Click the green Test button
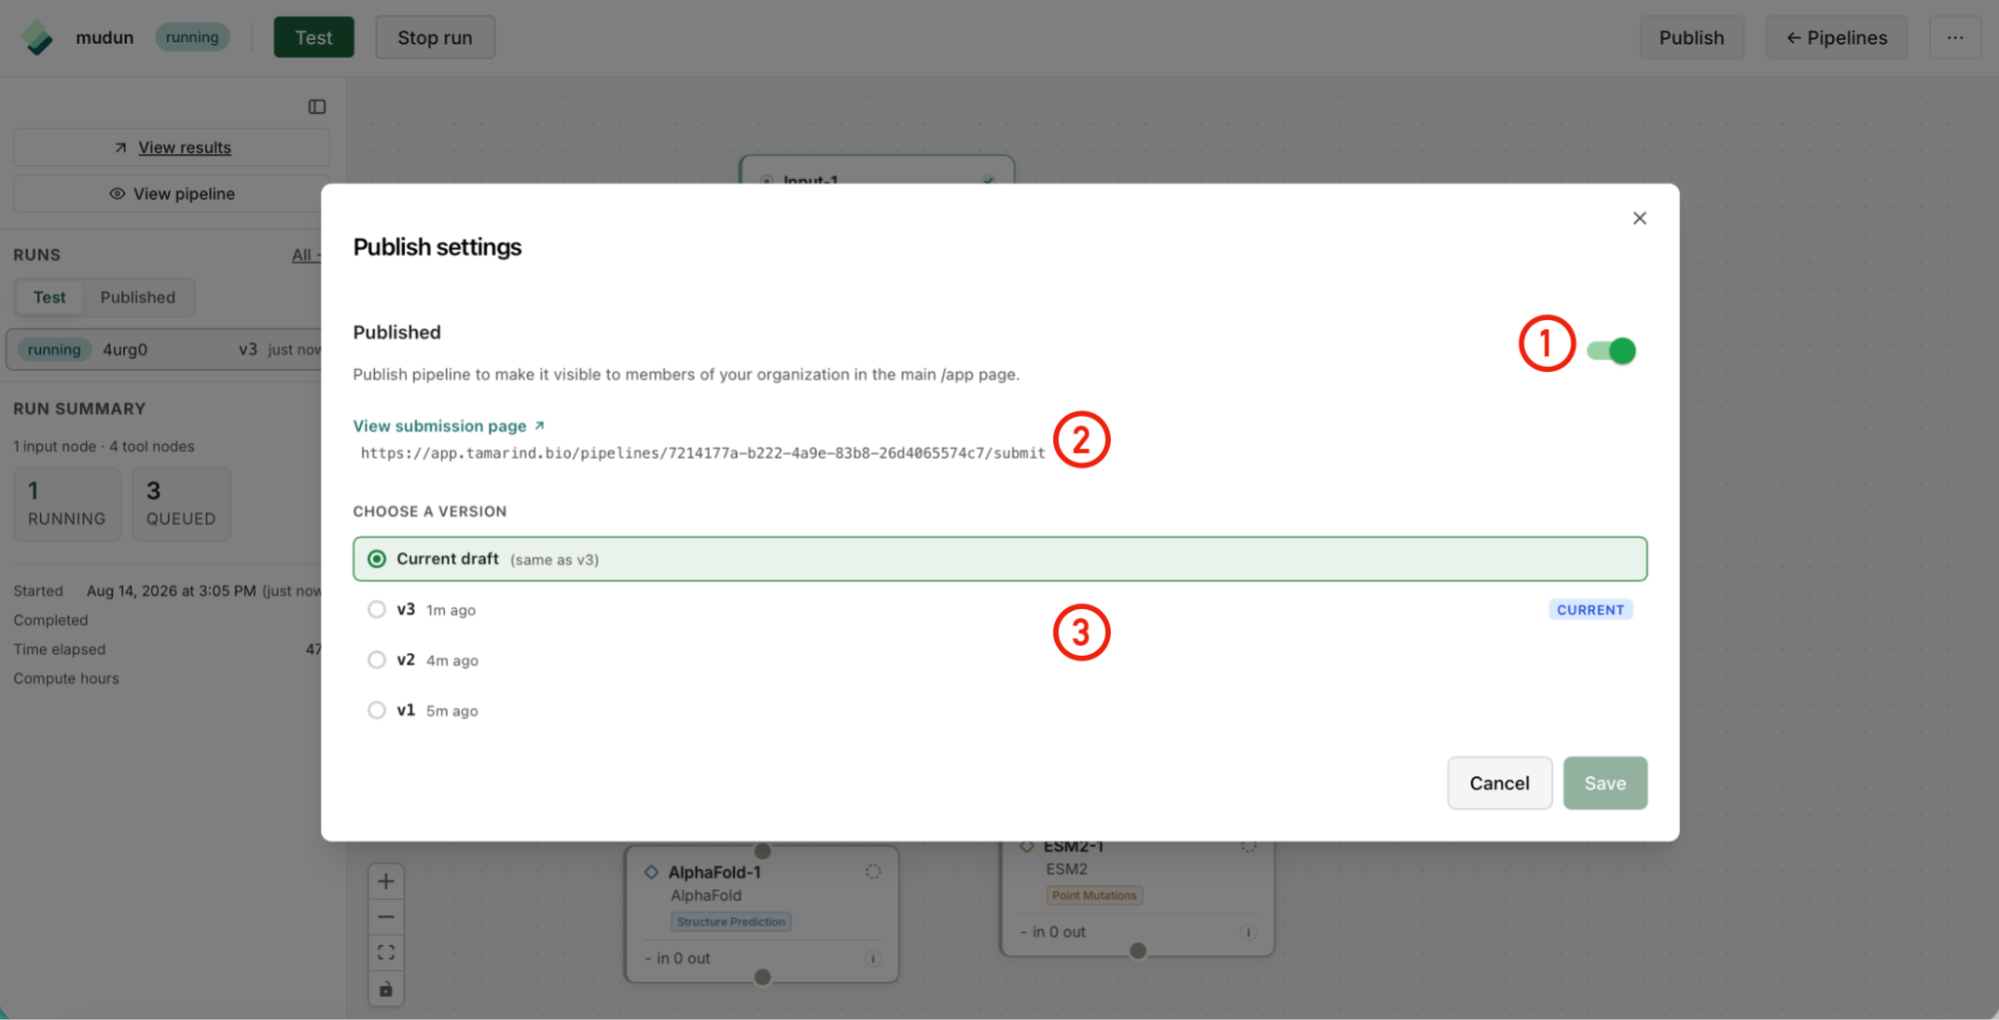1999x1020 pixels. 313,37
